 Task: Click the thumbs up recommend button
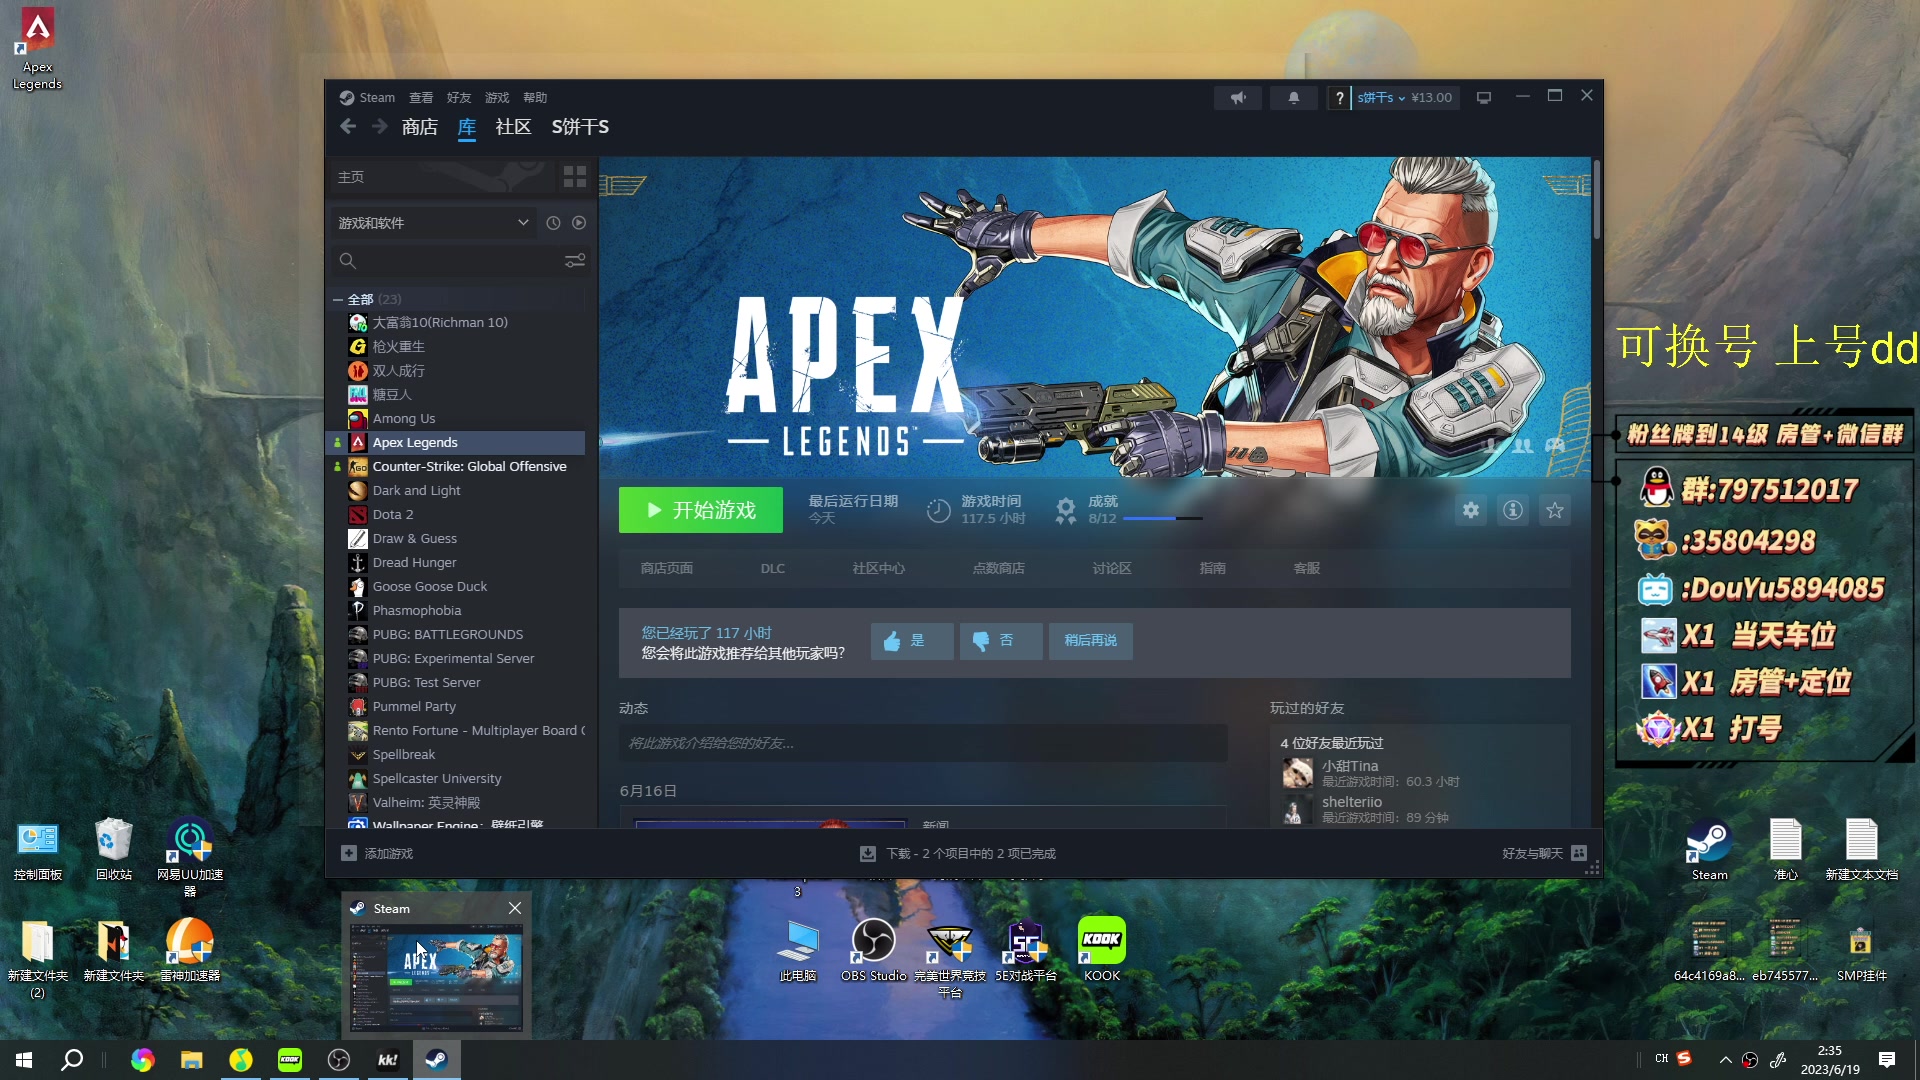point(912,641)
